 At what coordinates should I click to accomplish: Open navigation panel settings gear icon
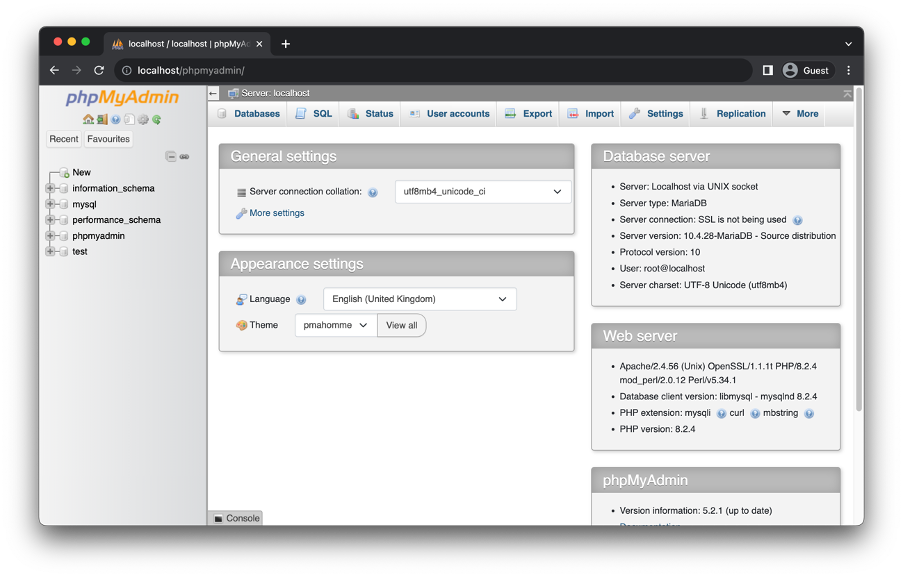point(143,119)
